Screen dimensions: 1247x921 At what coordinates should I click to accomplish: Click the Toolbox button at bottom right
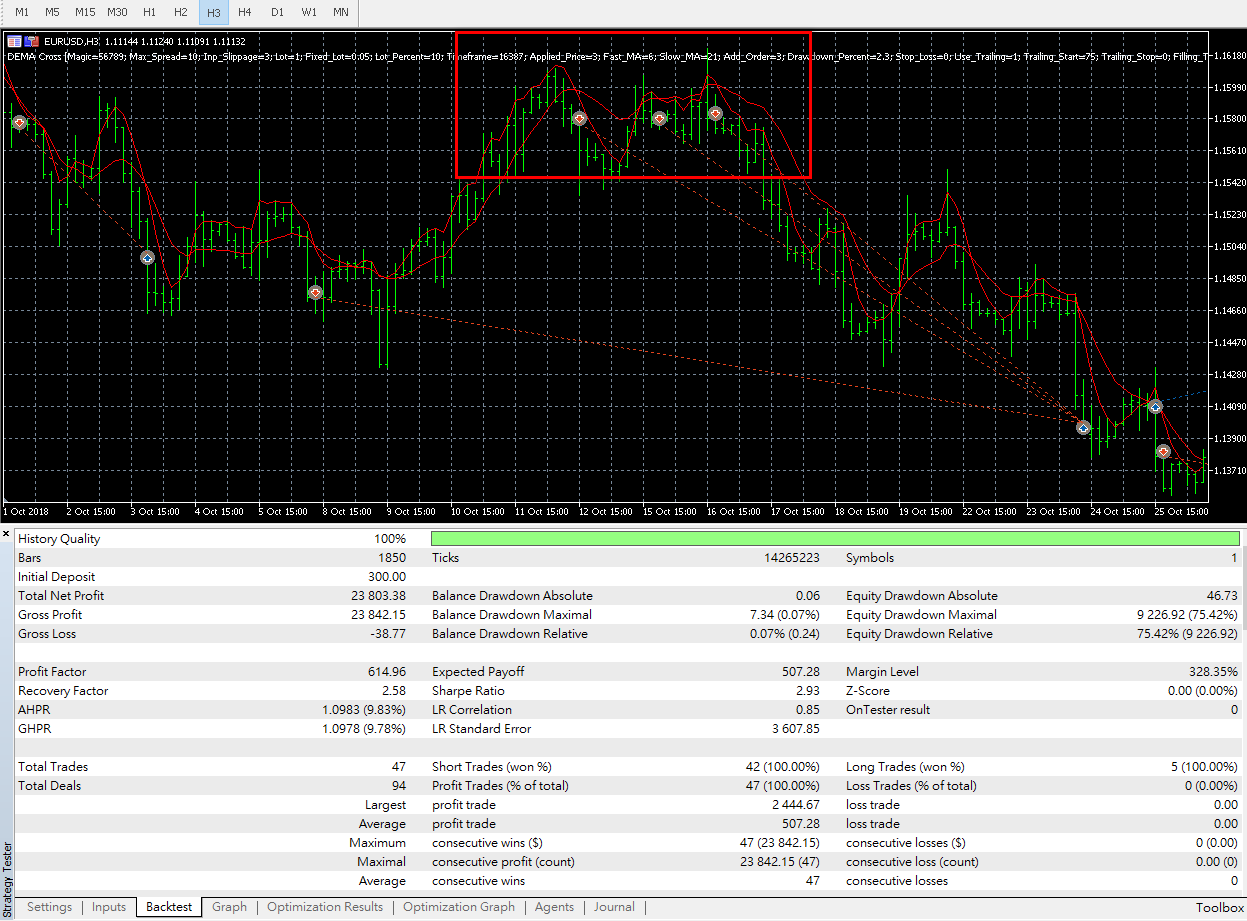point(1220,907)
